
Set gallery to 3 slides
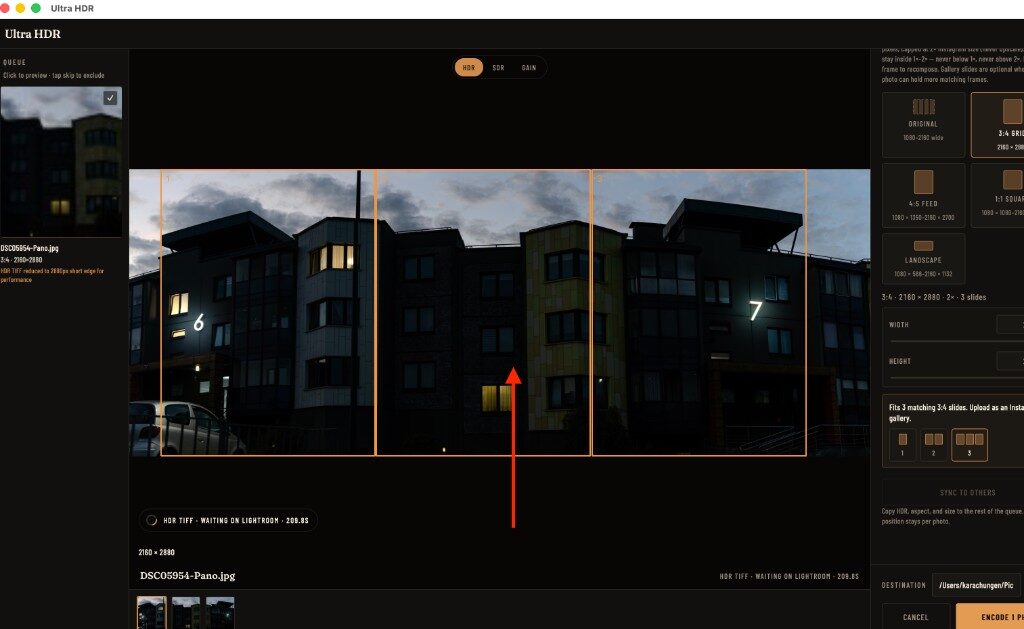[969, 445]
